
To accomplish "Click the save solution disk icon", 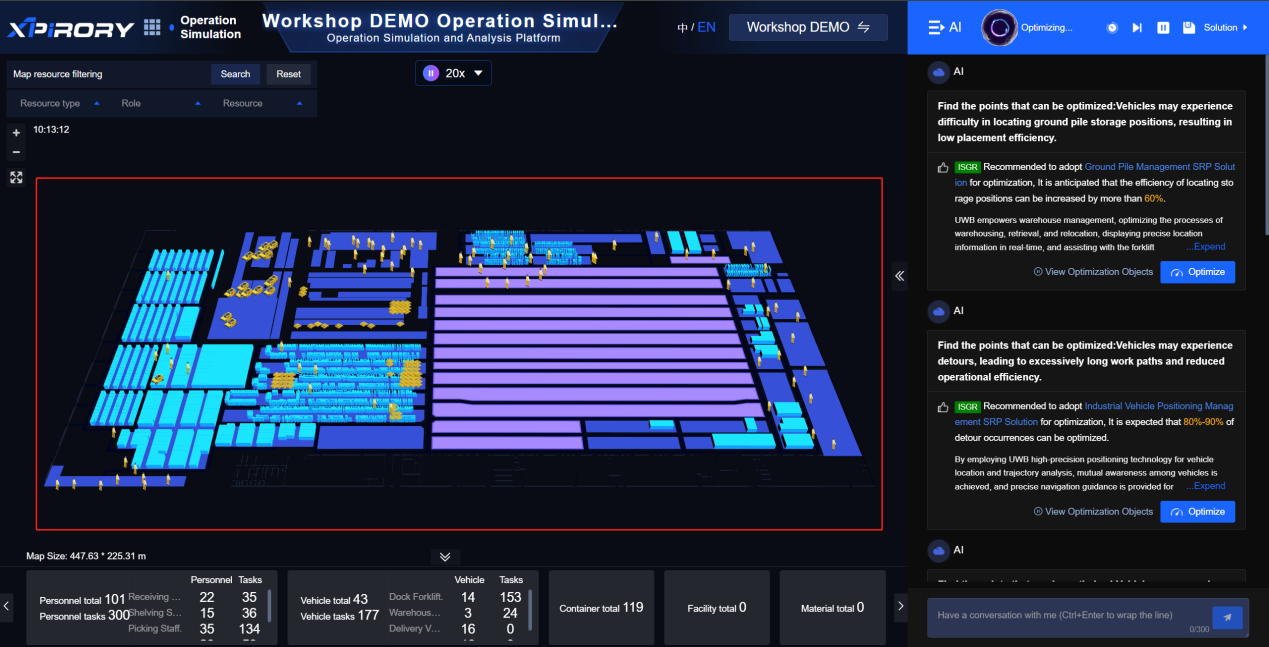I will tap(1189, 28).
